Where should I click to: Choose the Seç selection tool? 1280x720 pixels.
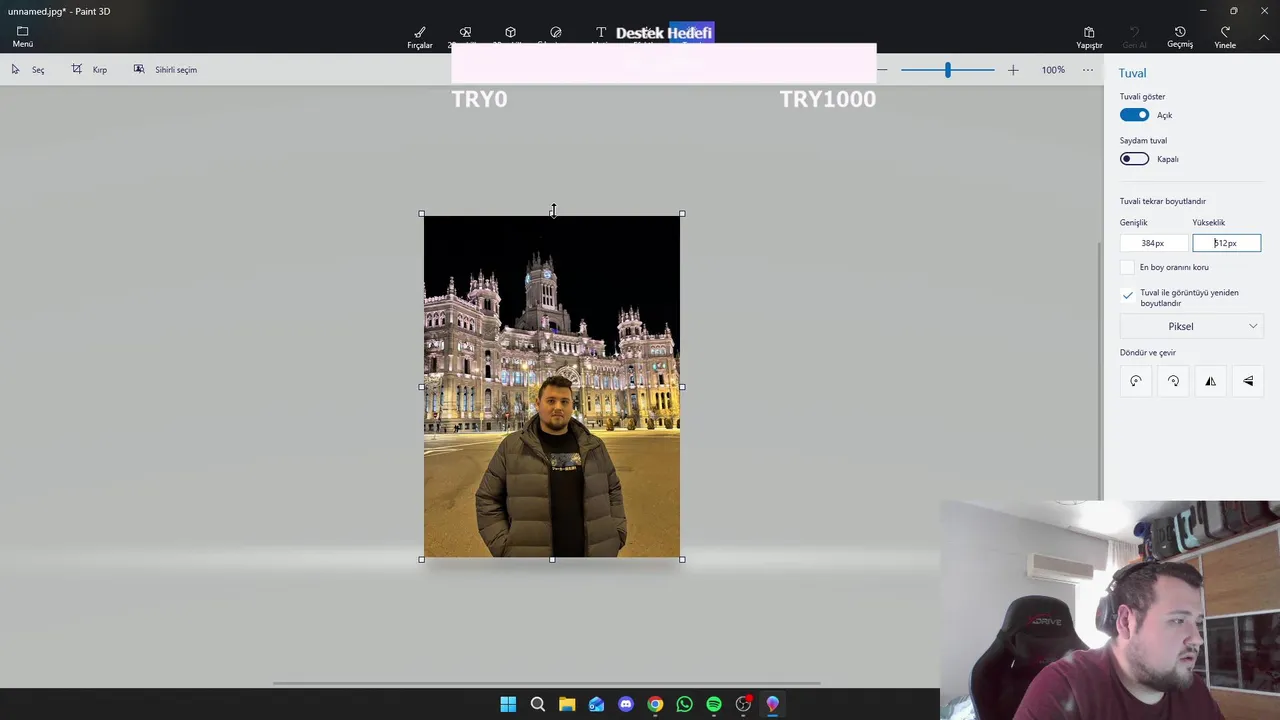point(27,70)
